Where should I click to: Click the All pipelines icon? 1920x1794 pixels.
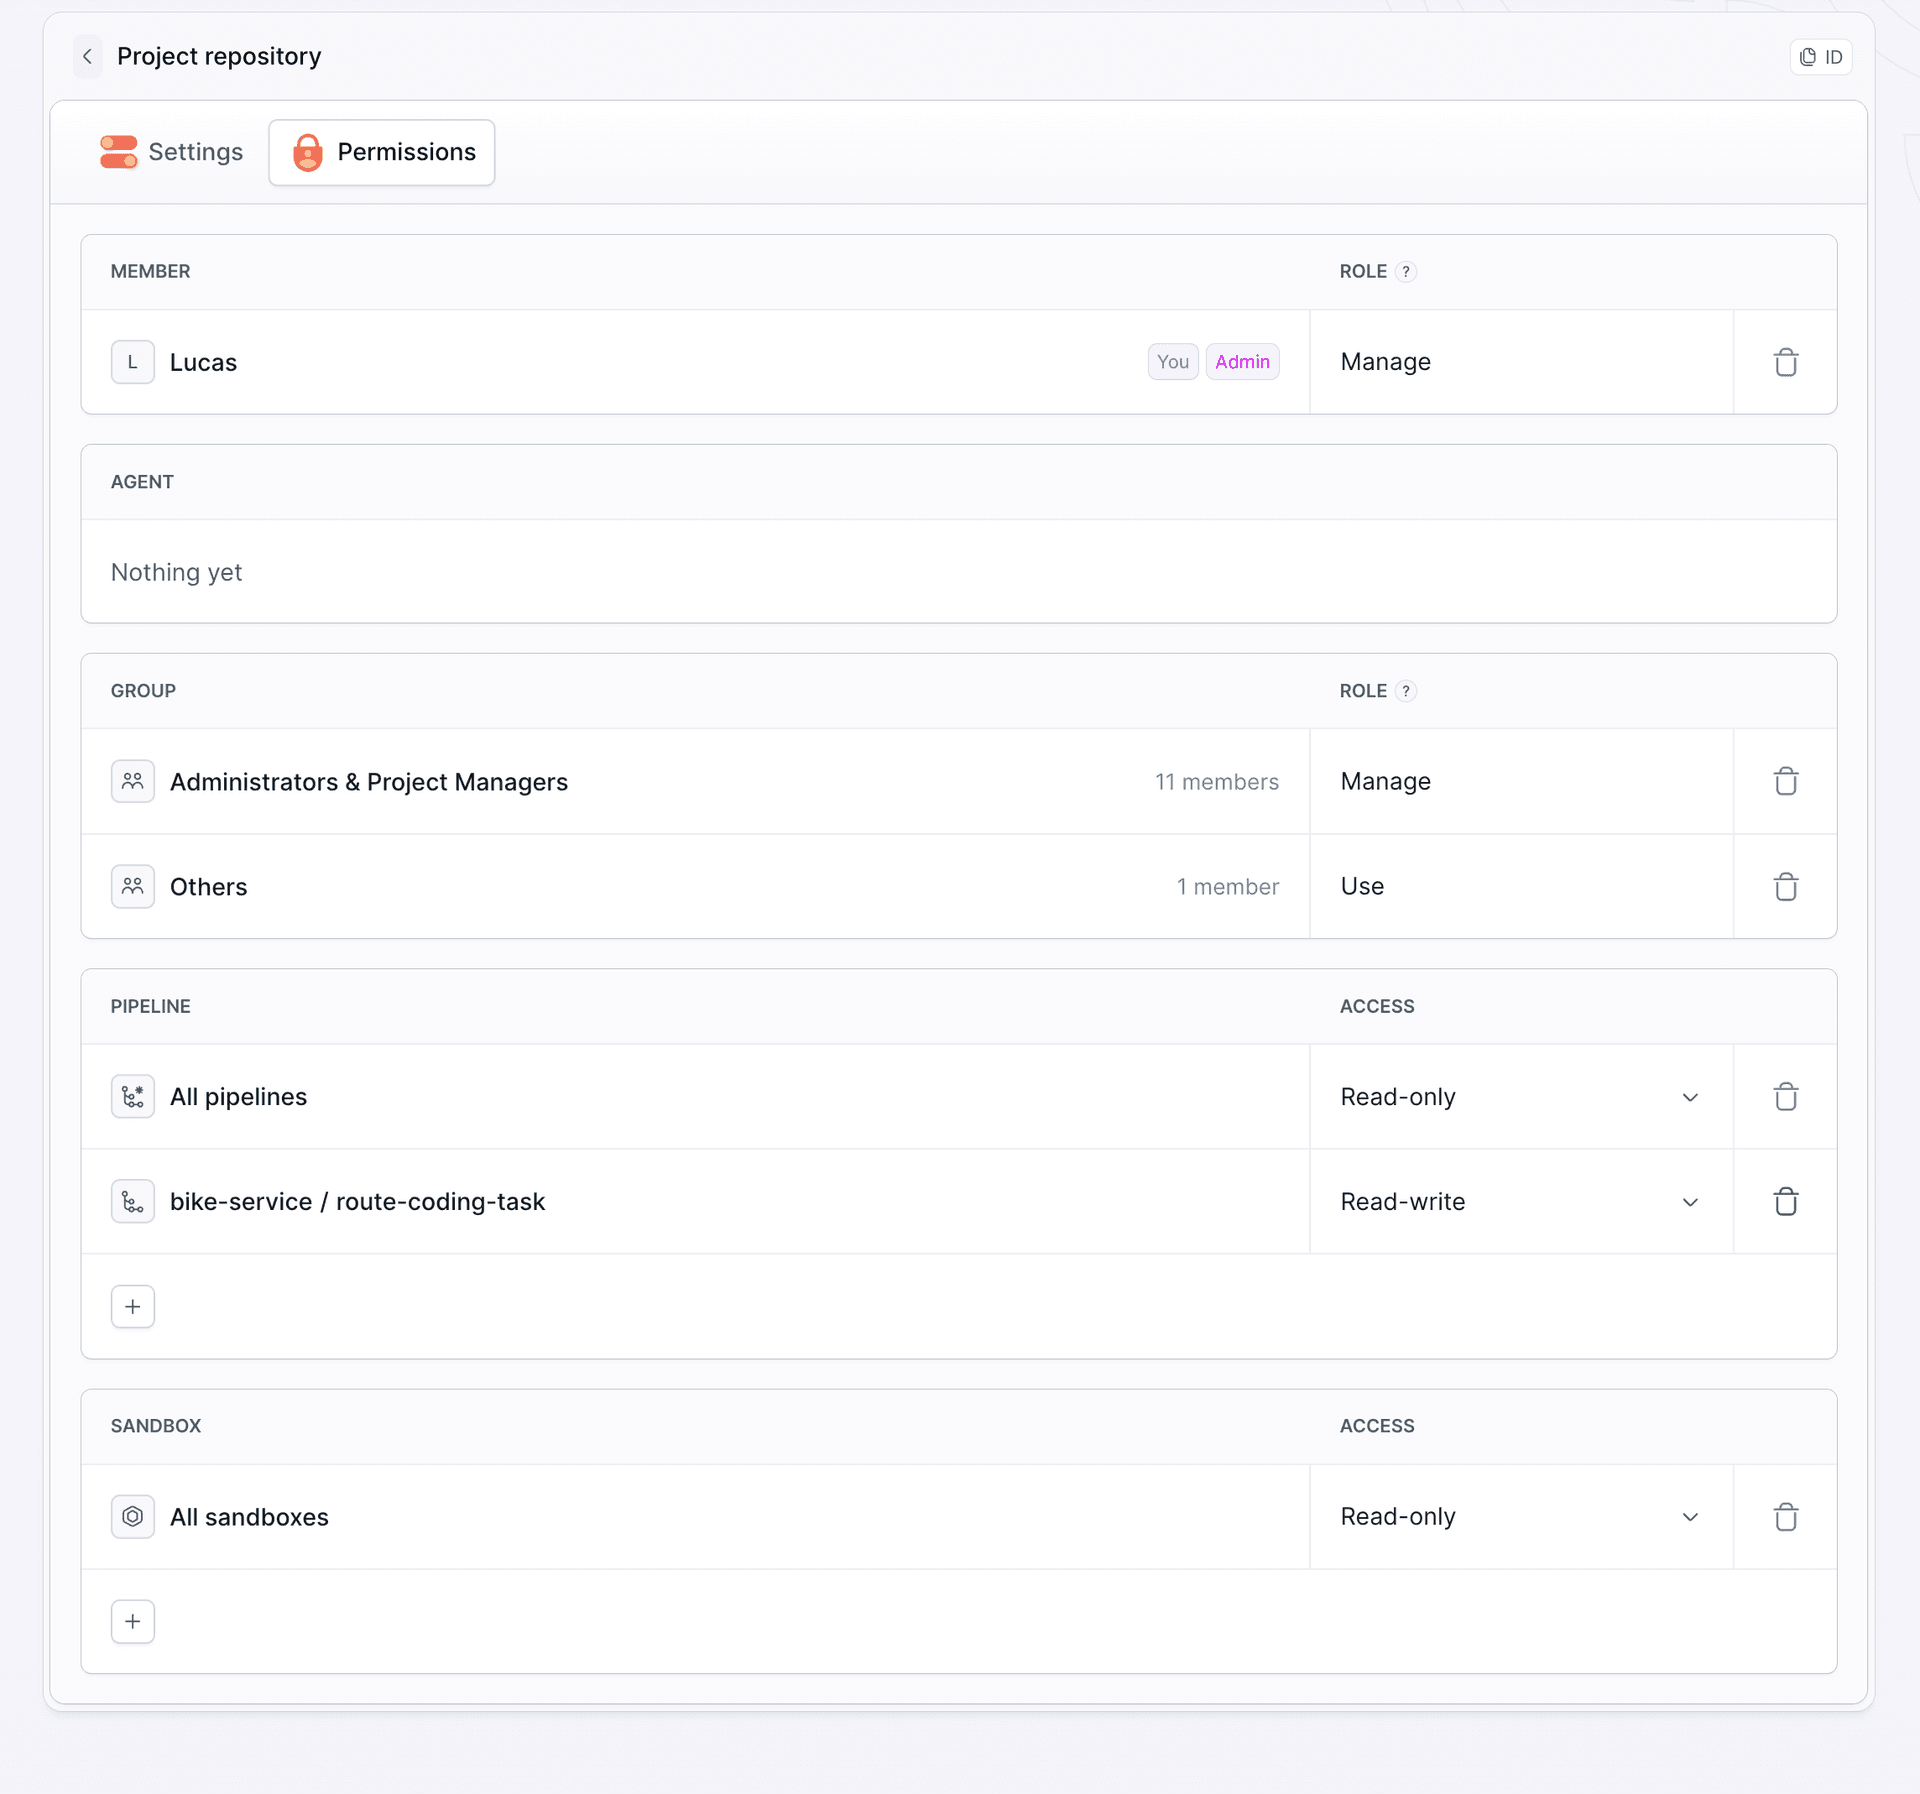[x=133, y=1097]
